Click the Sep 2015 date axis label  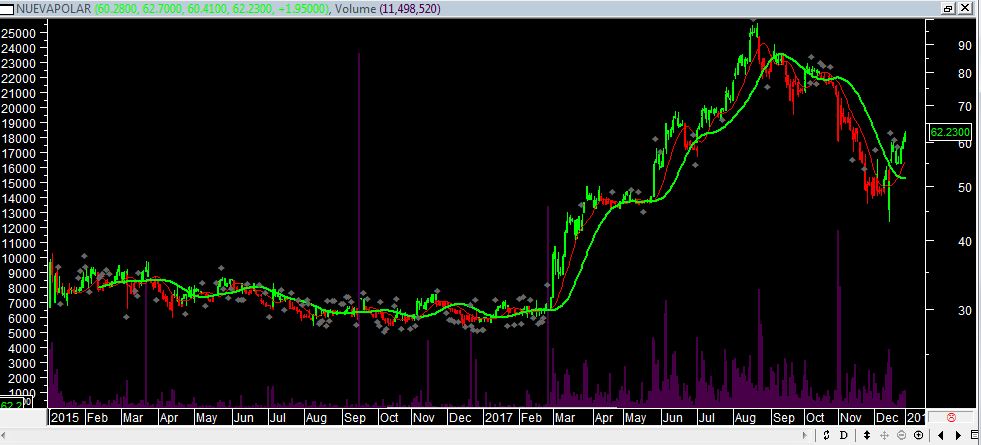[355, 417]
